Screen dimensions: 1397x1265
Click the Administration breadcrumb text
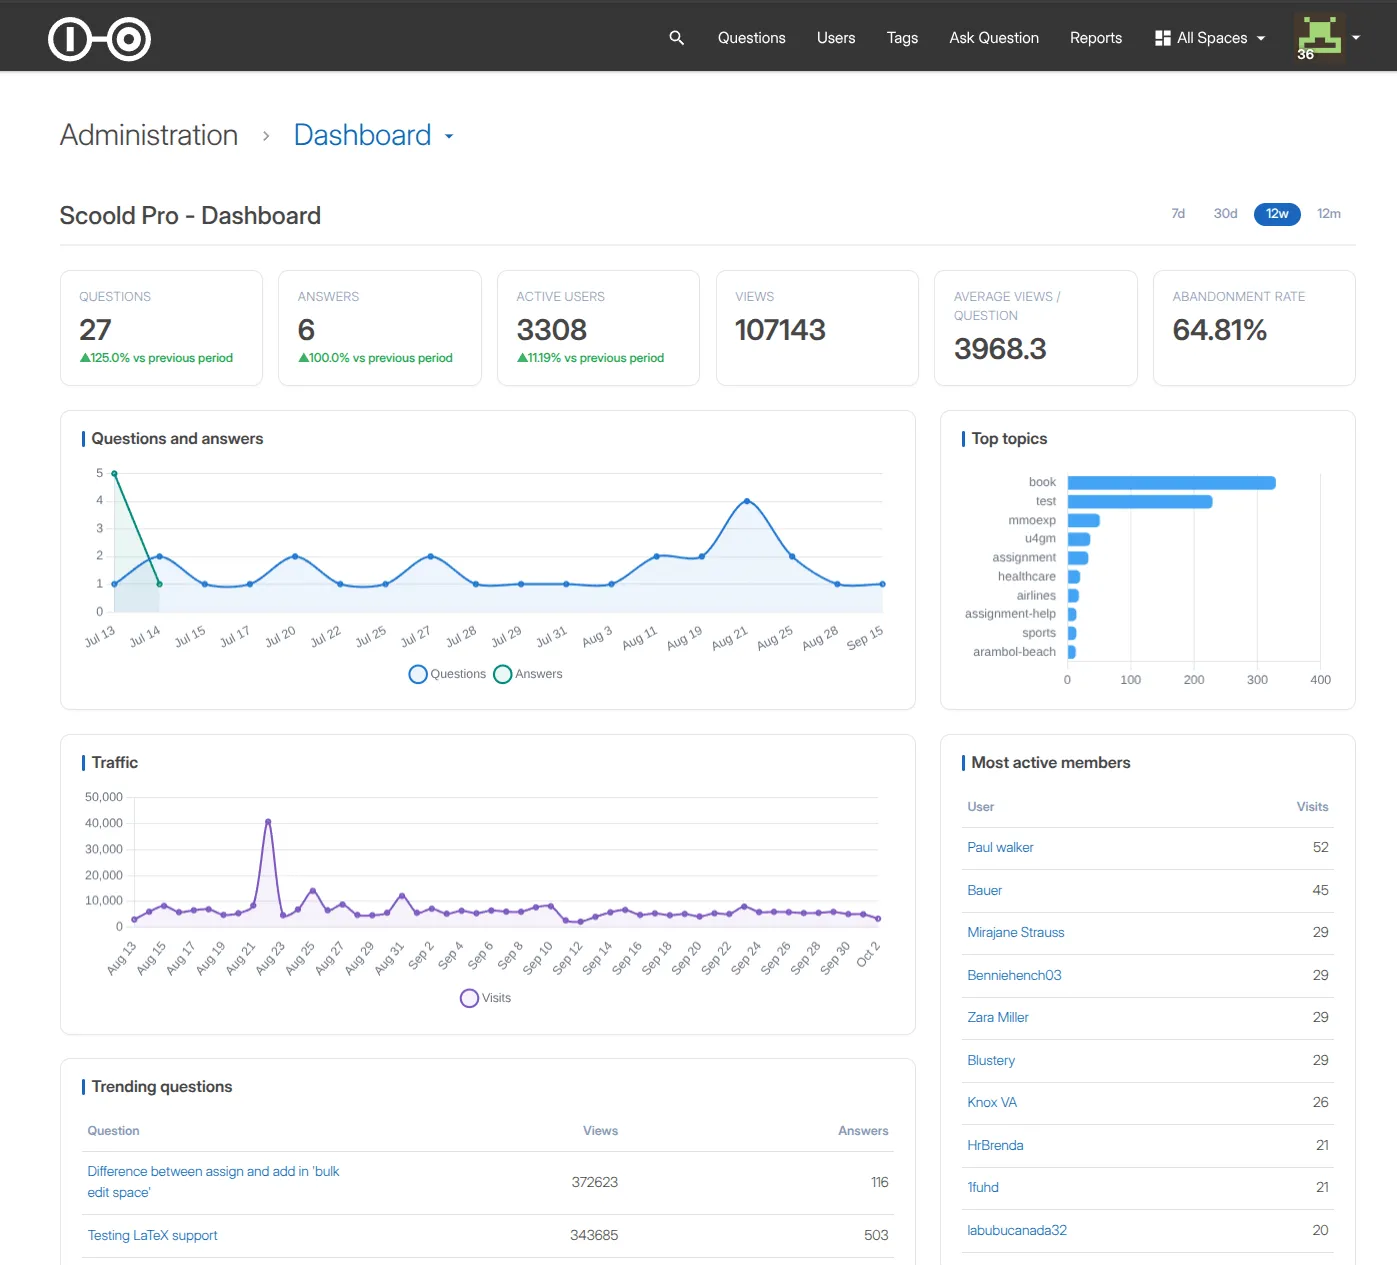[x=149, y=136]
